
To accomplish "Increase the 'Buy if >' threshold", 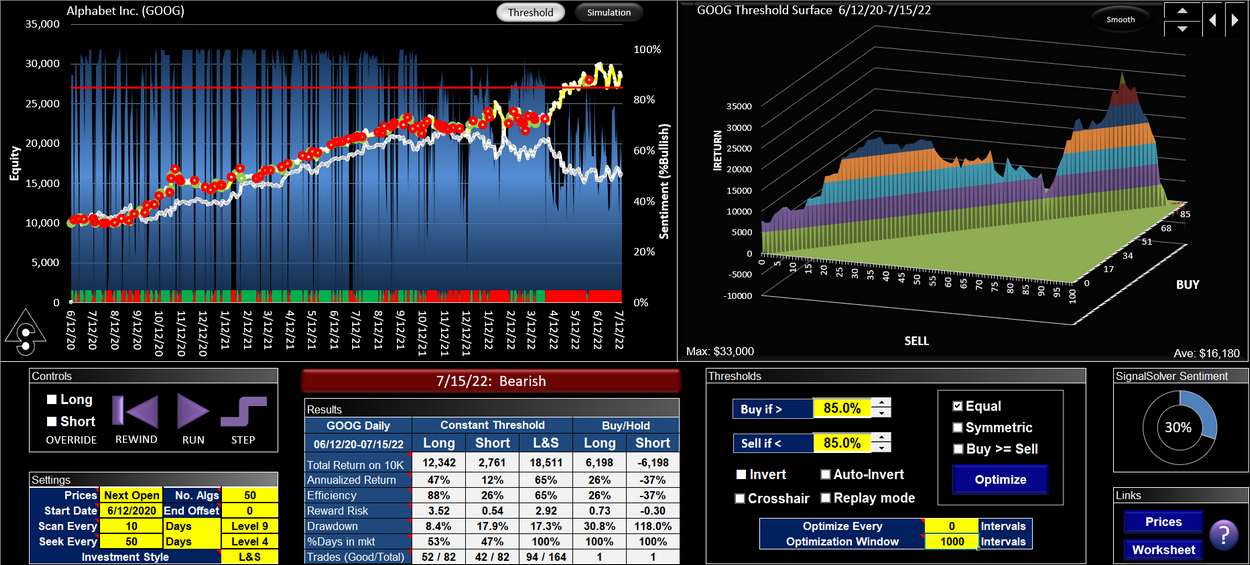I will point(880,403).
